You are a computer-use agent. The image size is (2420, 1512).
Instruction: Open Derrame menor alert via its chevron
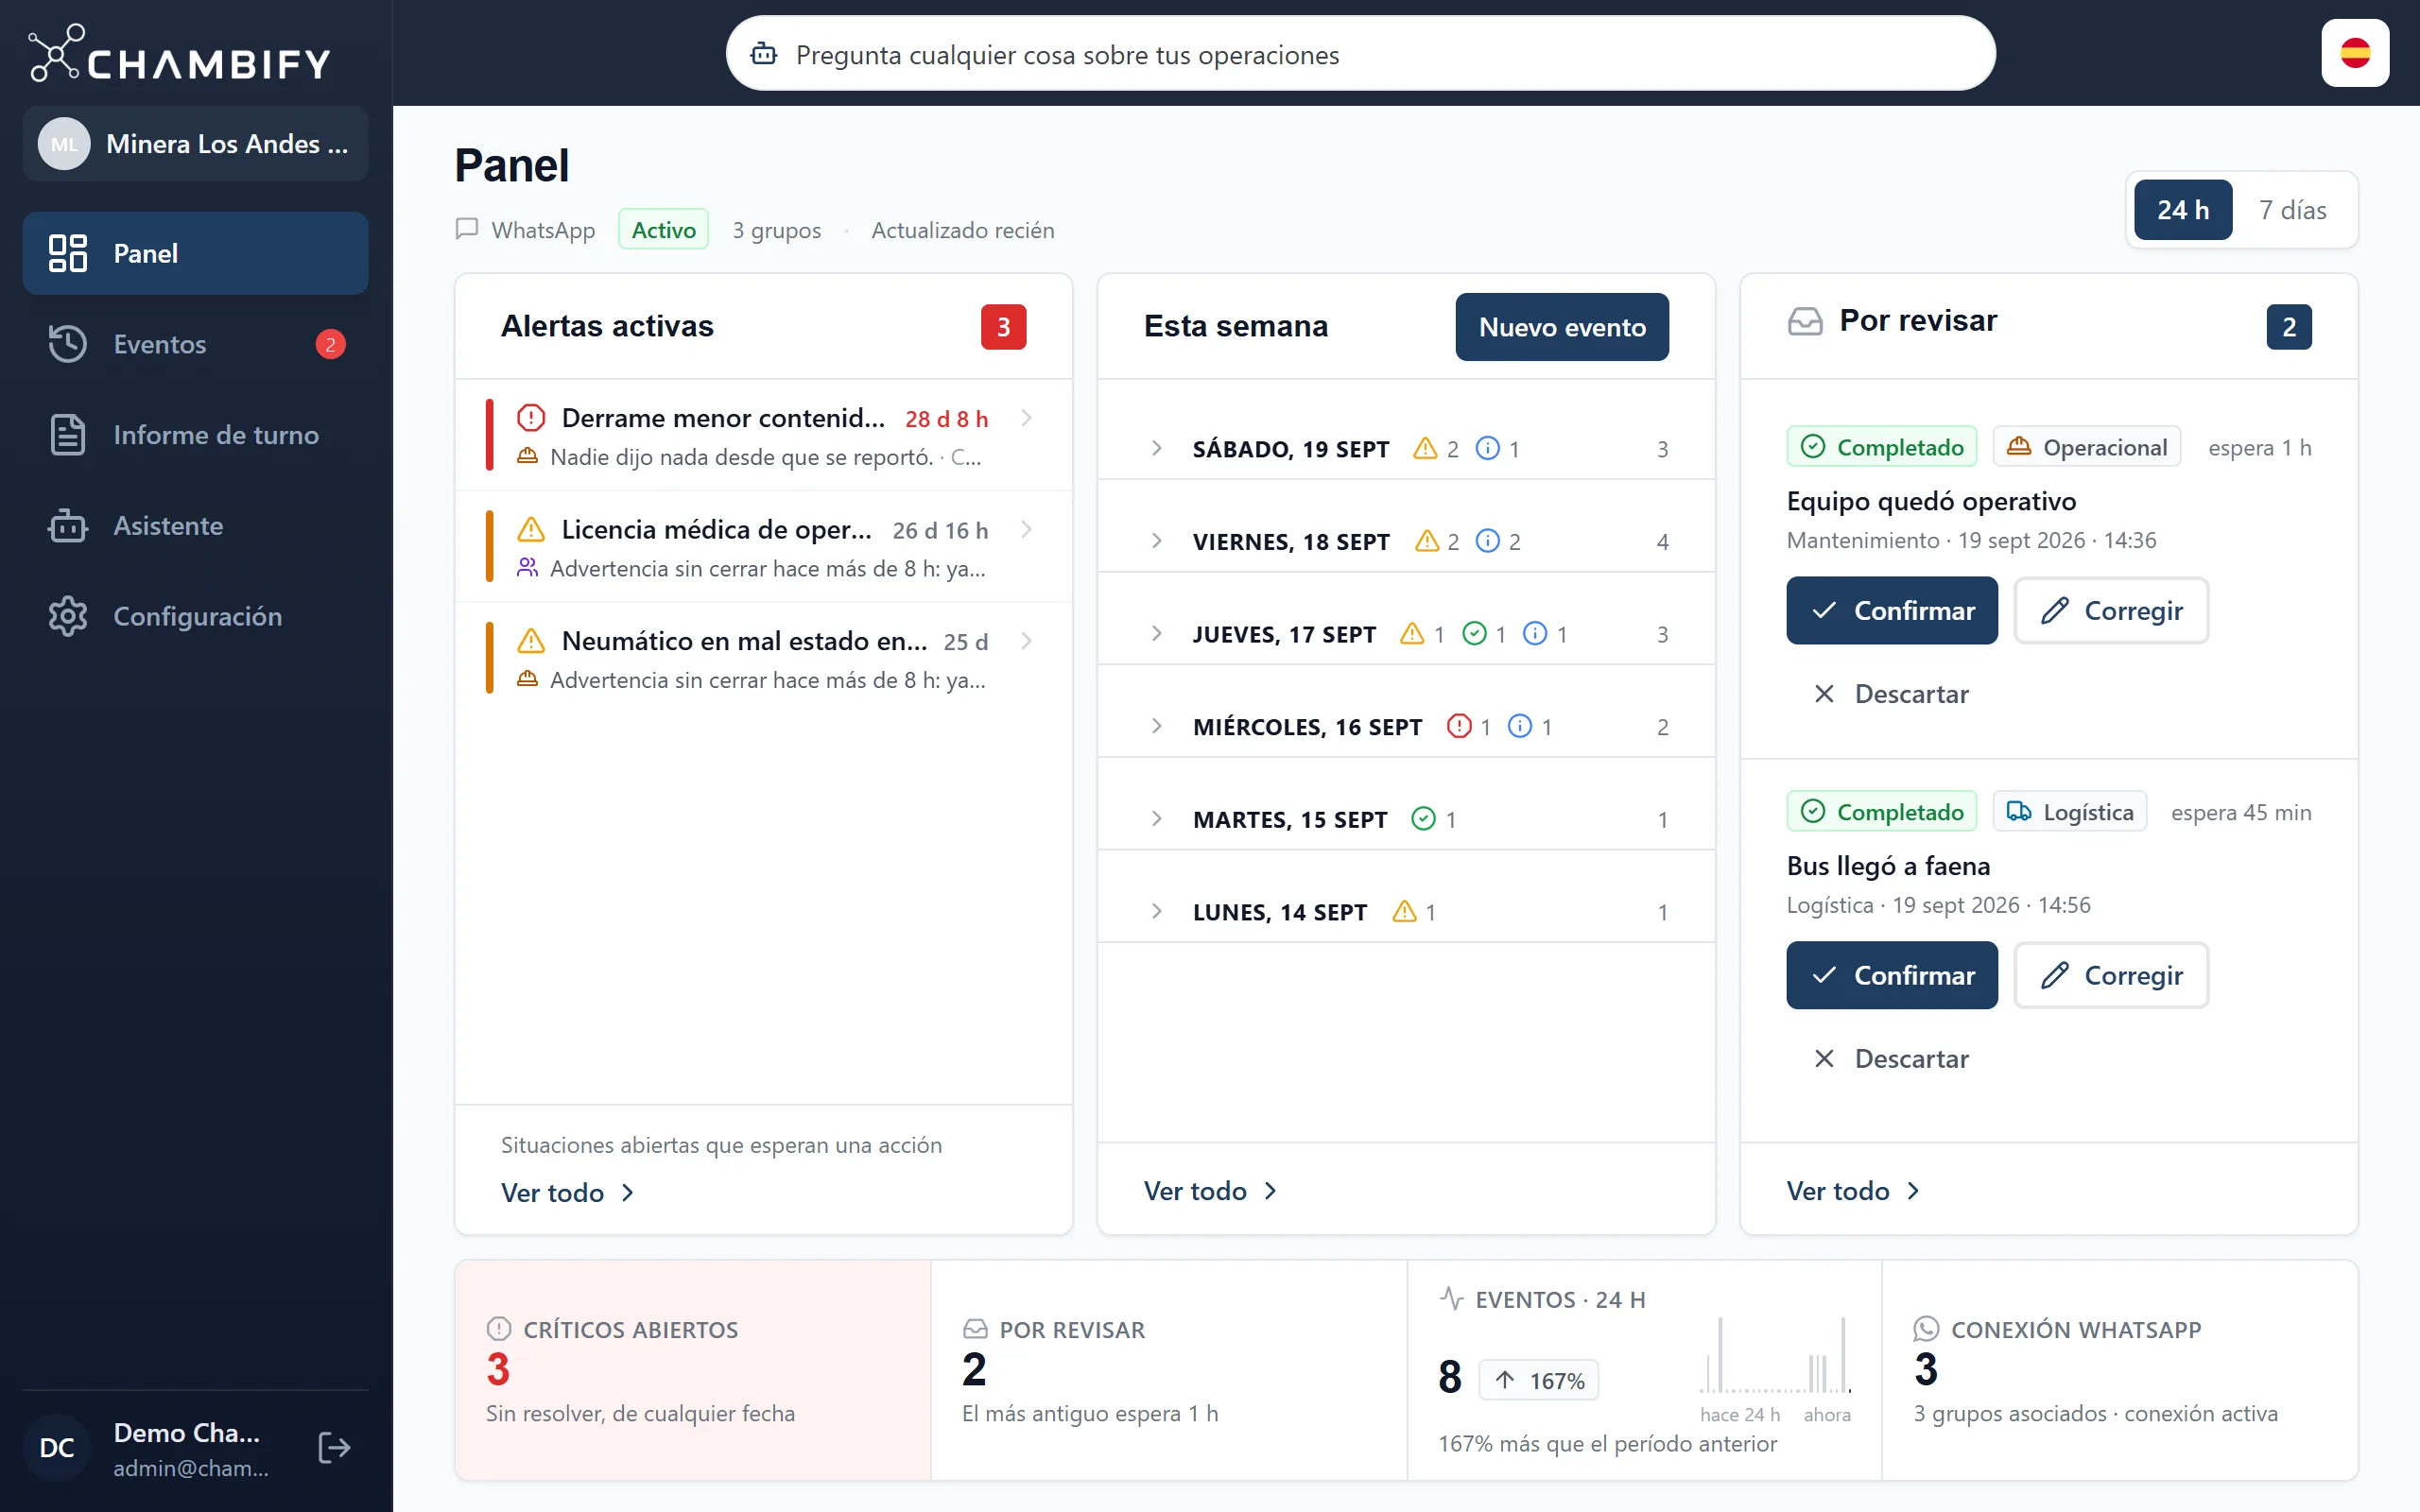[1026, 418]
